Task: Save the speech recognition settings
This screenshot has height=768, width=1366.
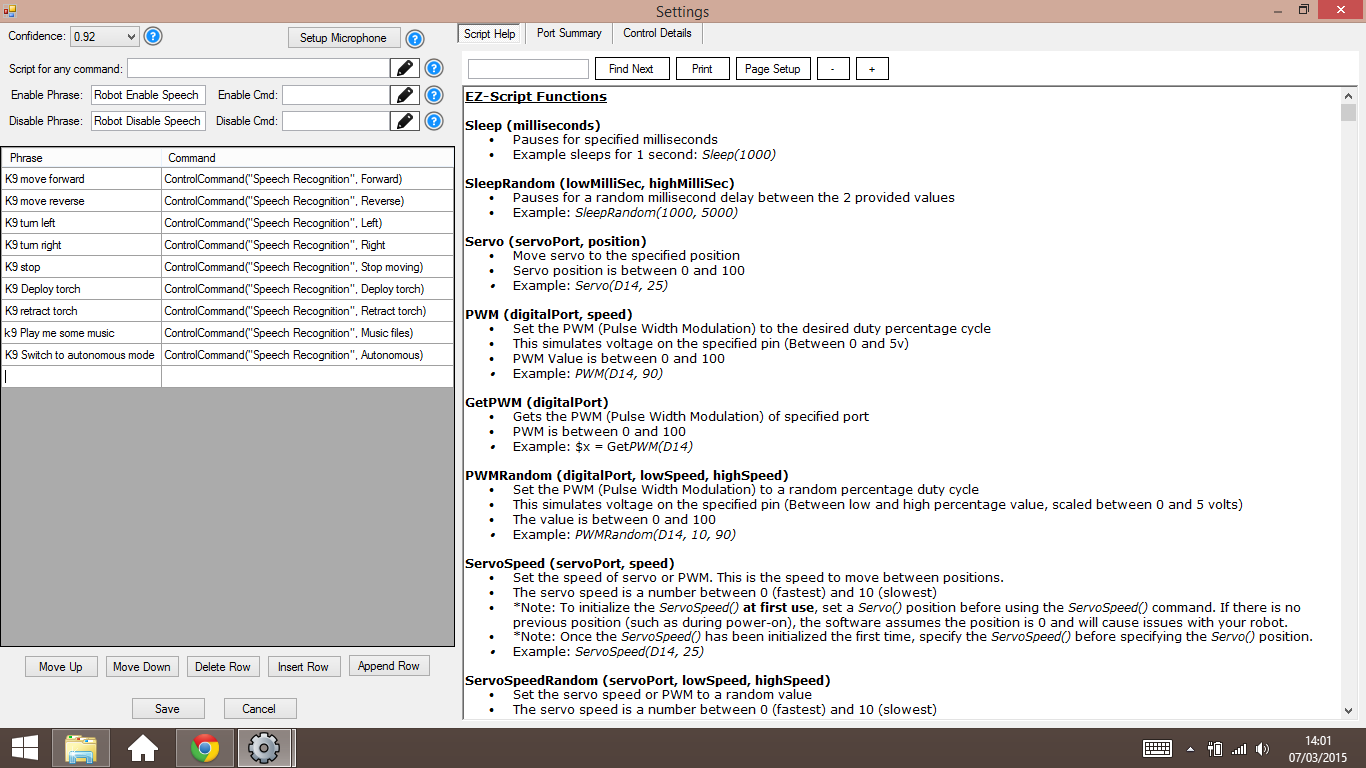Action: coord(168,708)
